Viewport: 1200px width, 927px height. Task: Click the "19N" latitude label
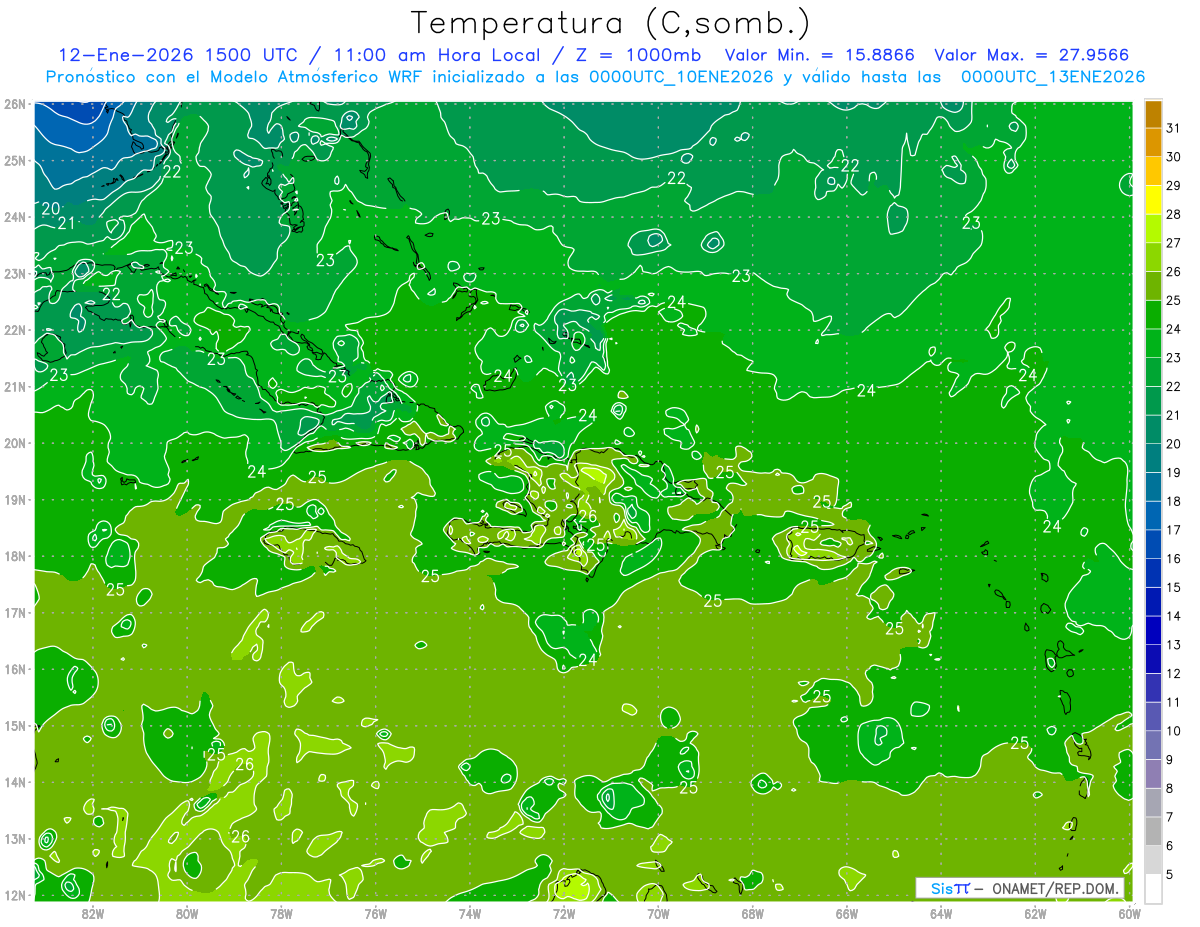pyautogui.click(x=14, y=500)
